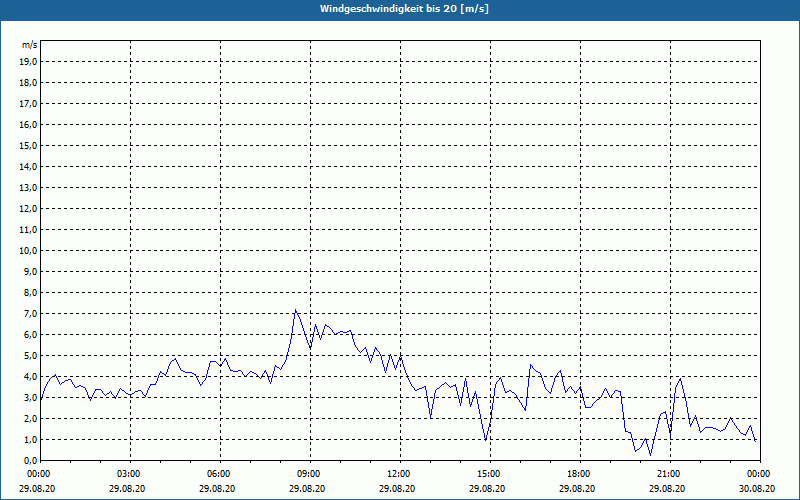This screenshot has height=500, width=800.
Task: Select "29.08.20" date under 09:00
Action: (307, 488)
